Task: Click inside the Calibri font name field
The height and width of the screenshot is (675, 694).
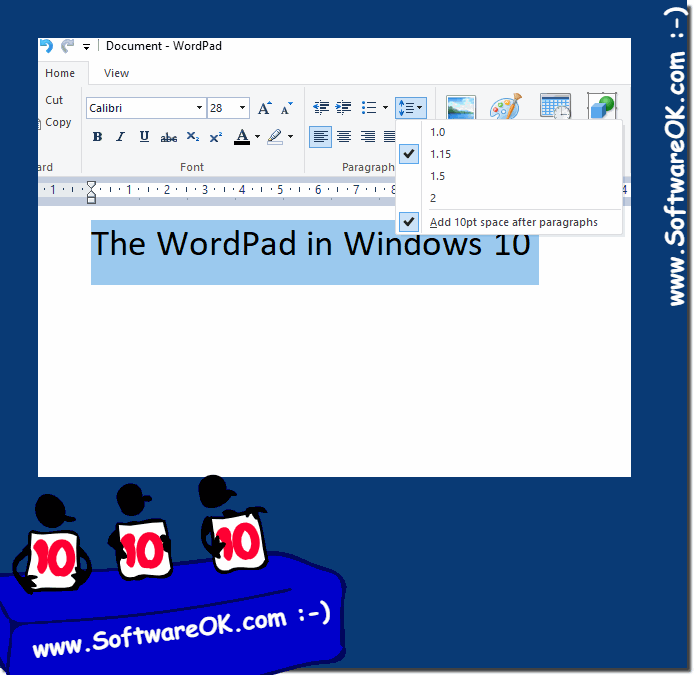Action: point(140,108)
